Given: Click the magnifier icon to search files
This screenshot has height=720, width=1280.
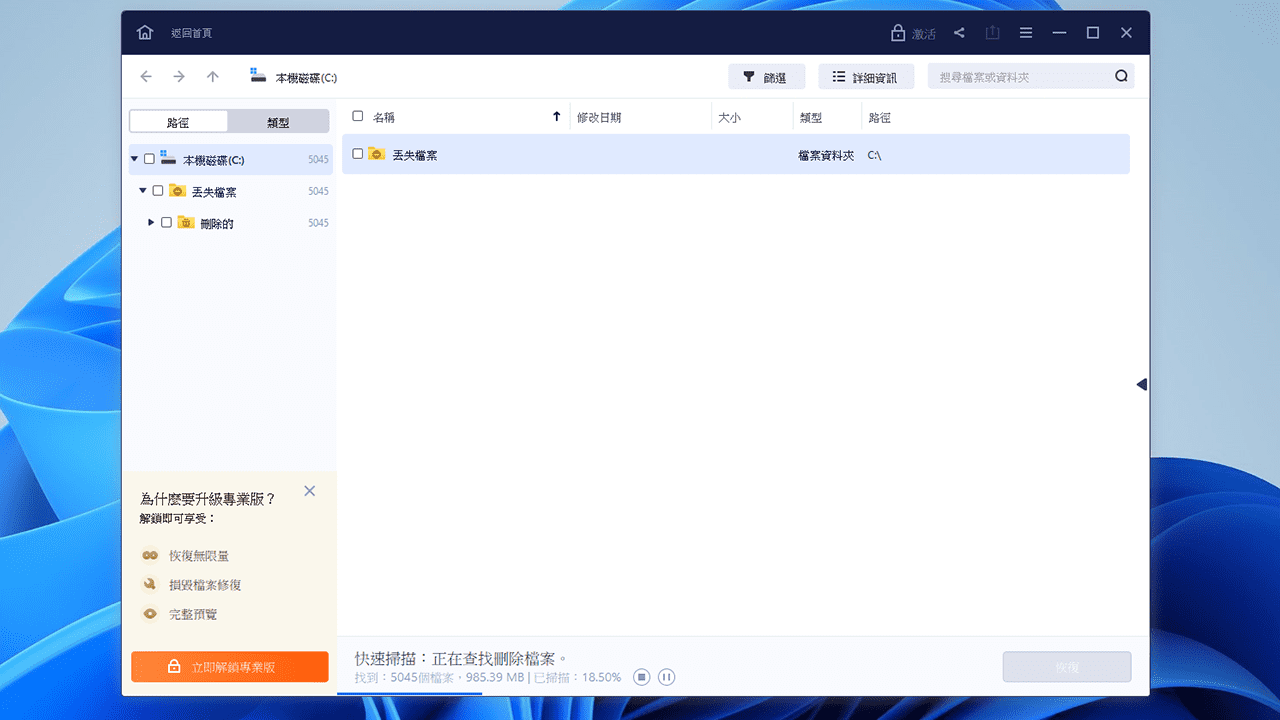Looking at the screenshot, I should point(1122,76).
